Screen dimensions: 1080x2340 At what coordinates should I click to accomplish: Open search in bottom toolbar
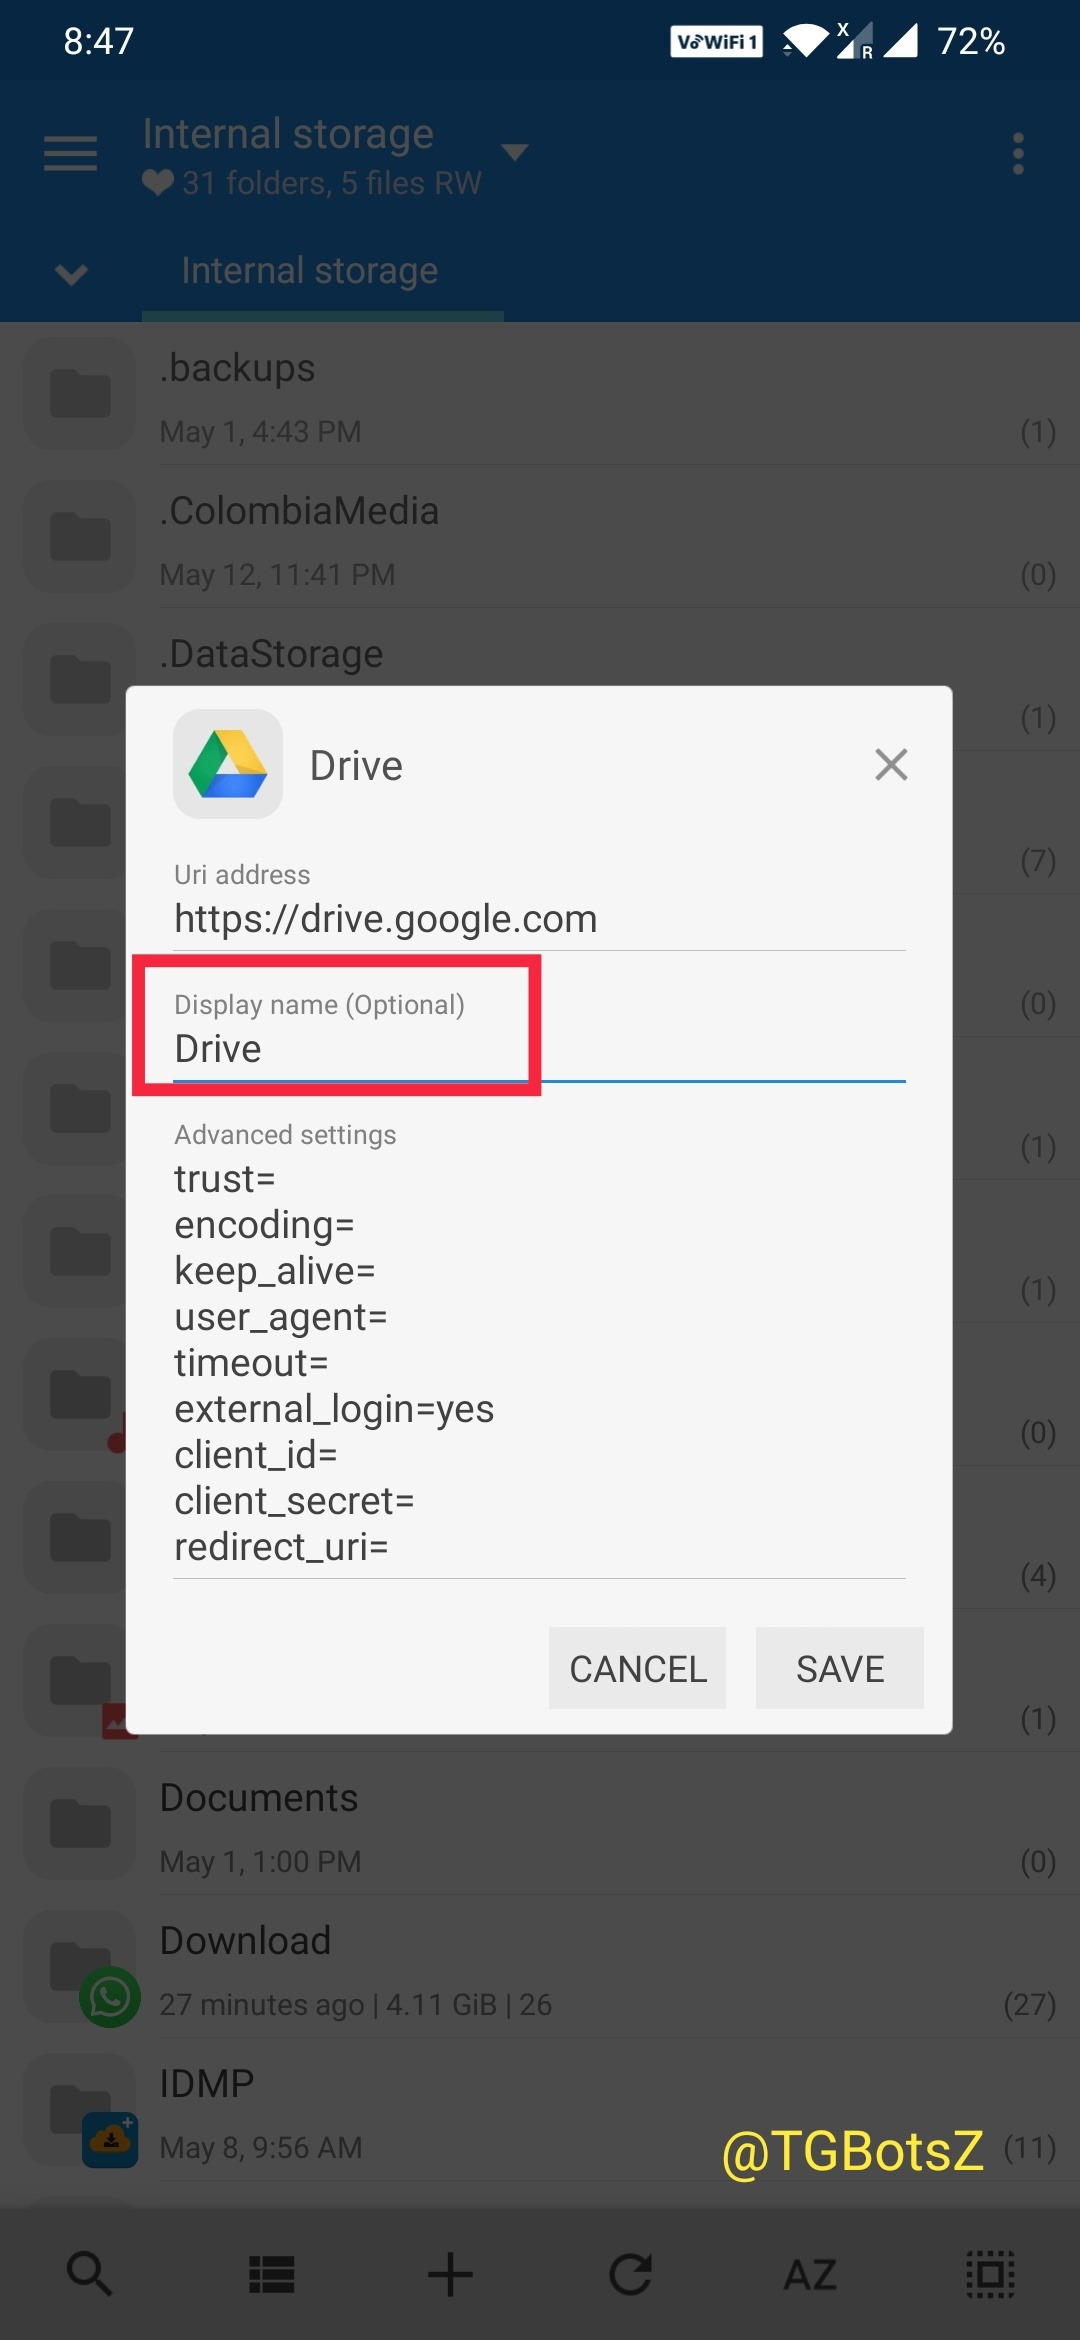click(x=89, y=2274)
